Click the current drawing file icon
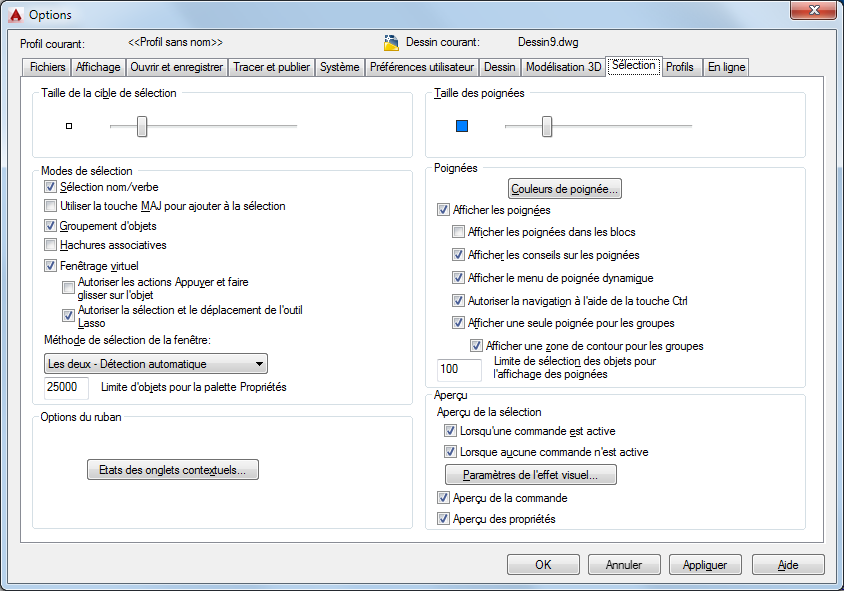The image size is (844, 591). (391, 43)
